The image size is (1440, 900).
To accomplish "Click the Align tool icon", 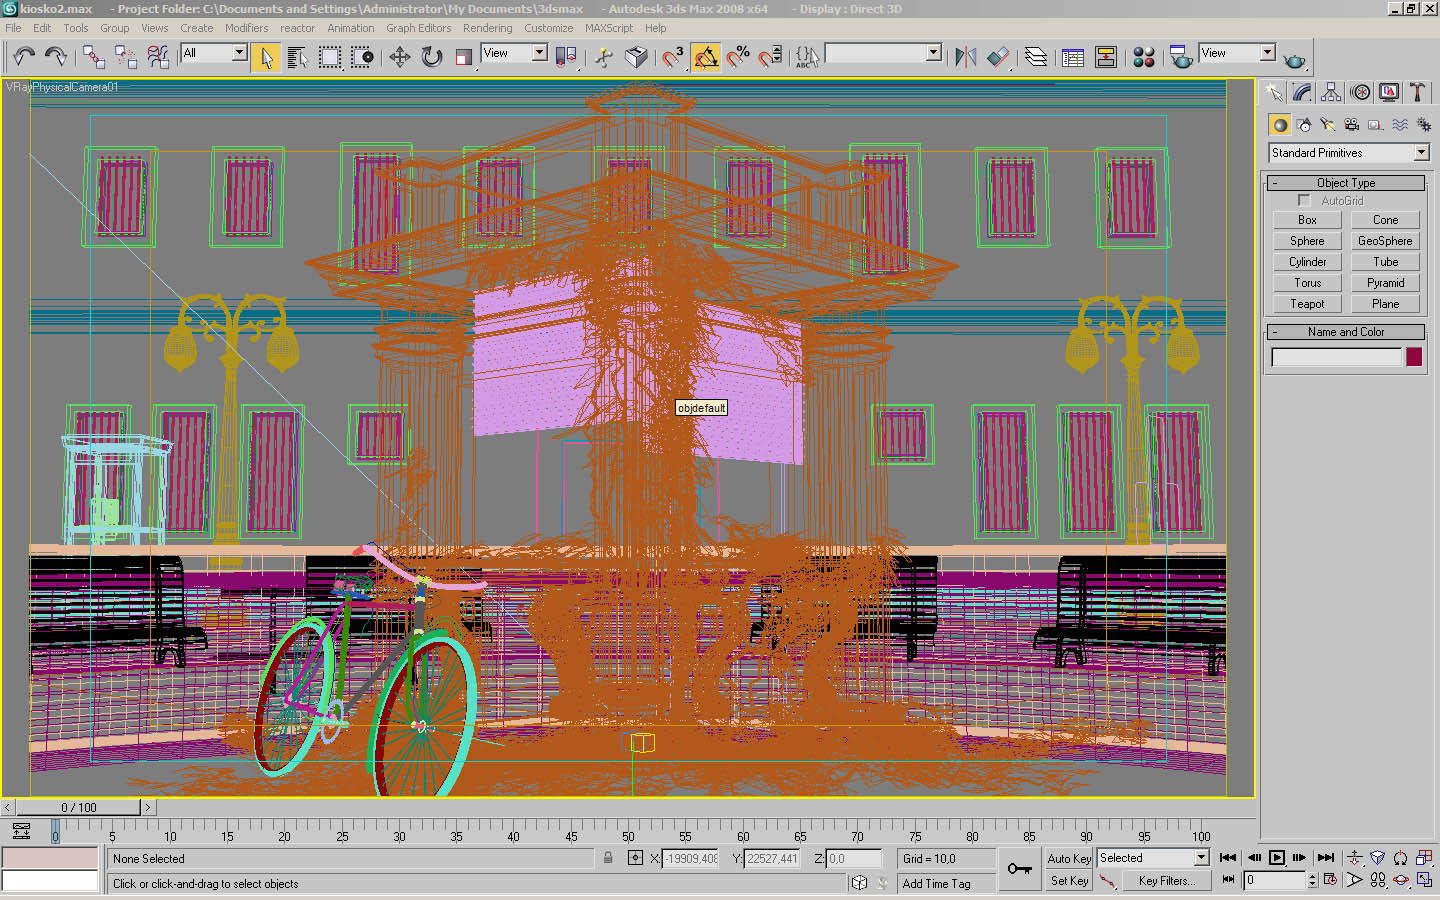I will tap(998, 57).
